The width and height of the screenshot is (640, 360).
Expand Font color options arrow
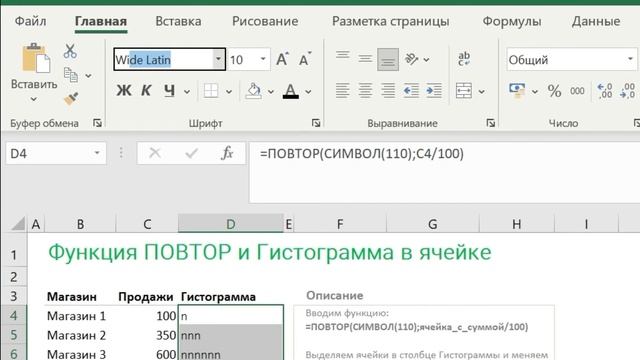click(x=308, y=92)
